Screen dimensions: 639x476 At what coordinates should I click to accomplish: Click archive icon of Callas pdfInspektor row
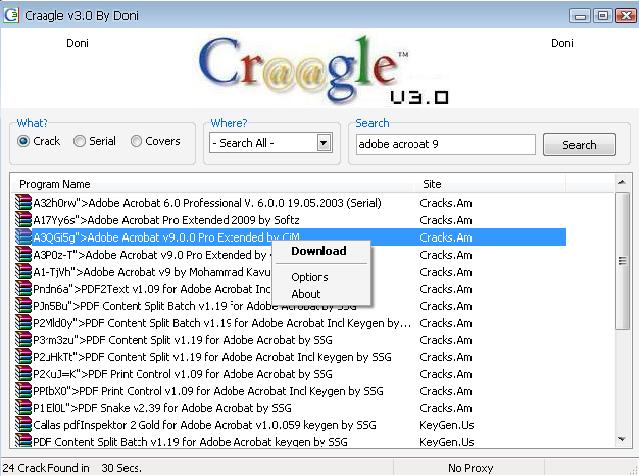[x=23, y=425]
